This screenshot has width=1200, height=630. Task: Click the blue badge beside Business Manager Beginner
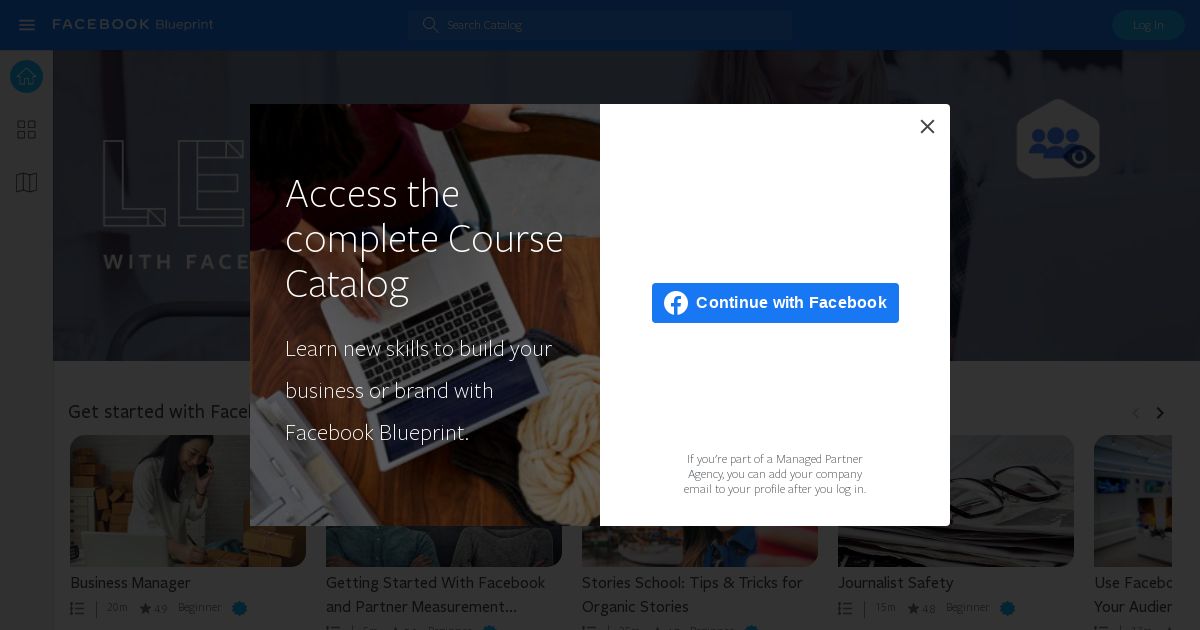(239, 608)
